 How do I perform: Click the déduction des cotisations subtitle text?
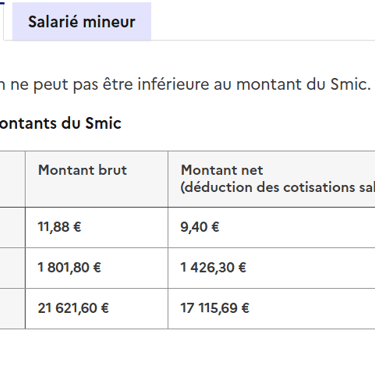[278, 187]
